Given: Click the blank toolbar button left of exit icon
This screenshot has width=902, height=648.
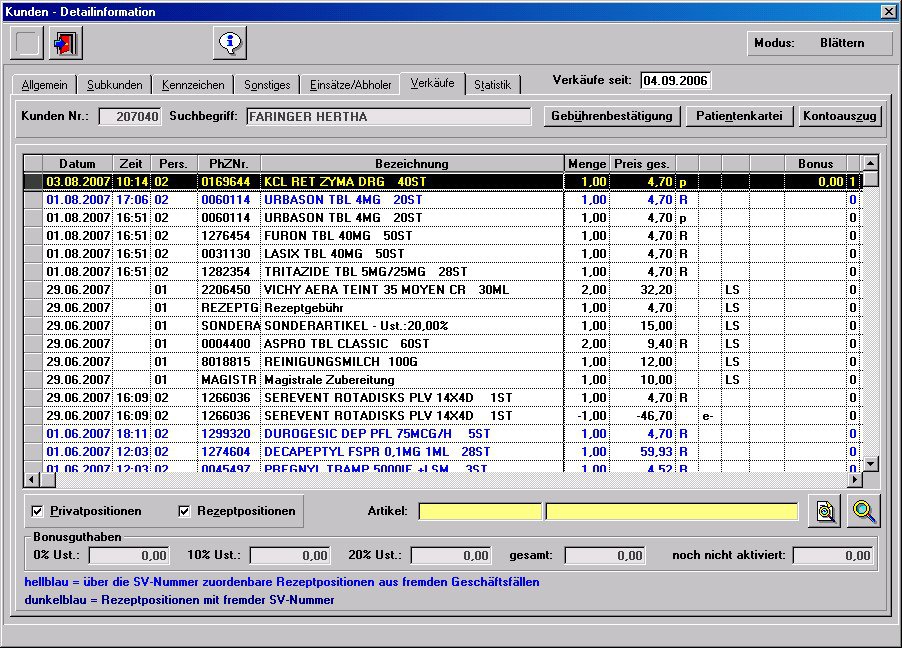Looking at the screenshot, I should click(x=28, y=44).
